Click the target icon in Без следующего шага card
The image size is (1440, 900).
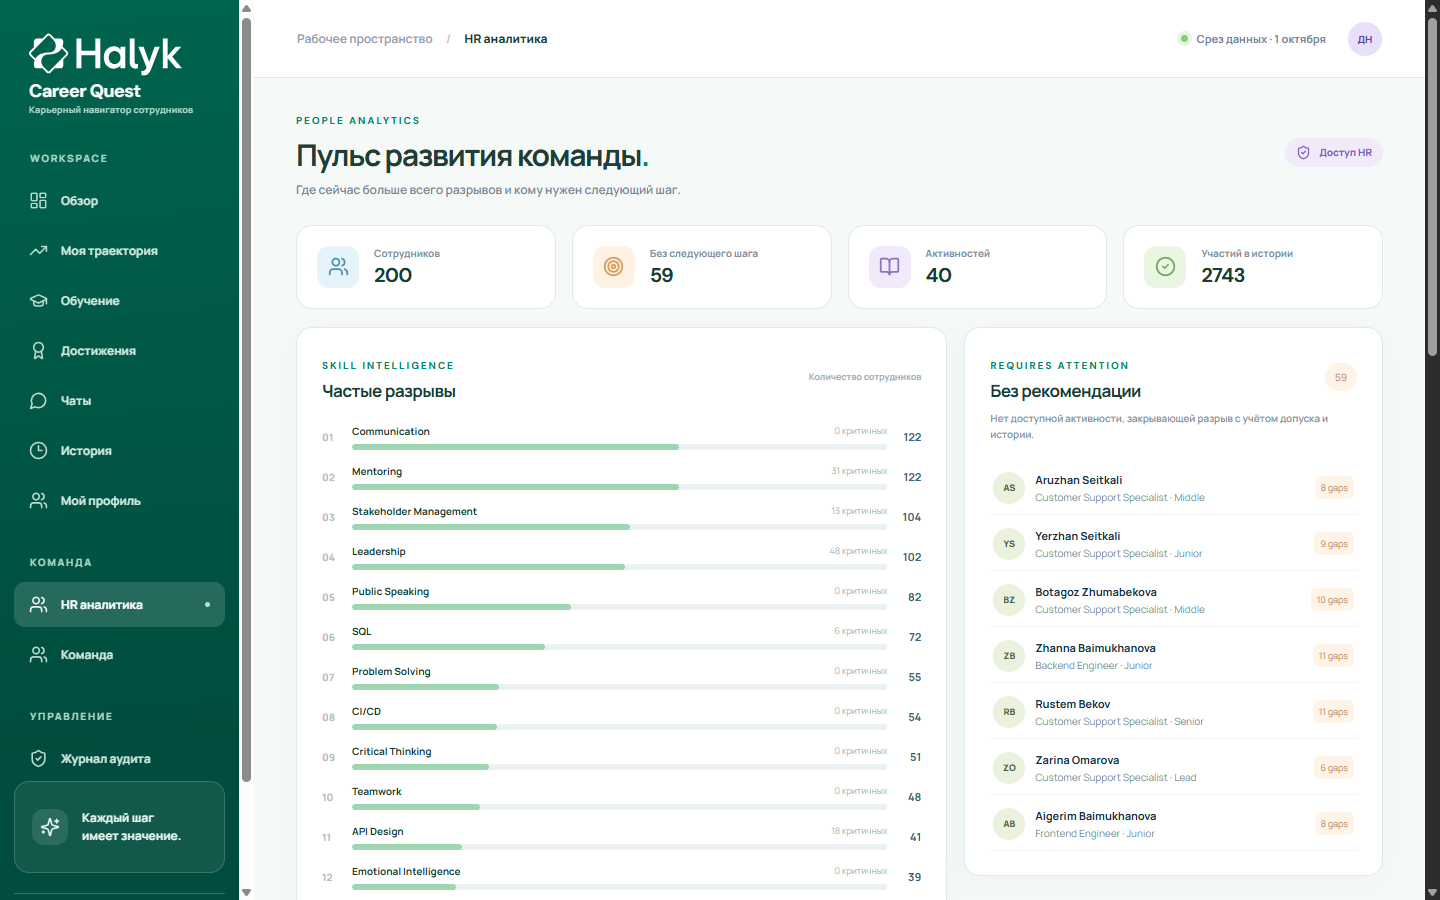tap(614, 267)
